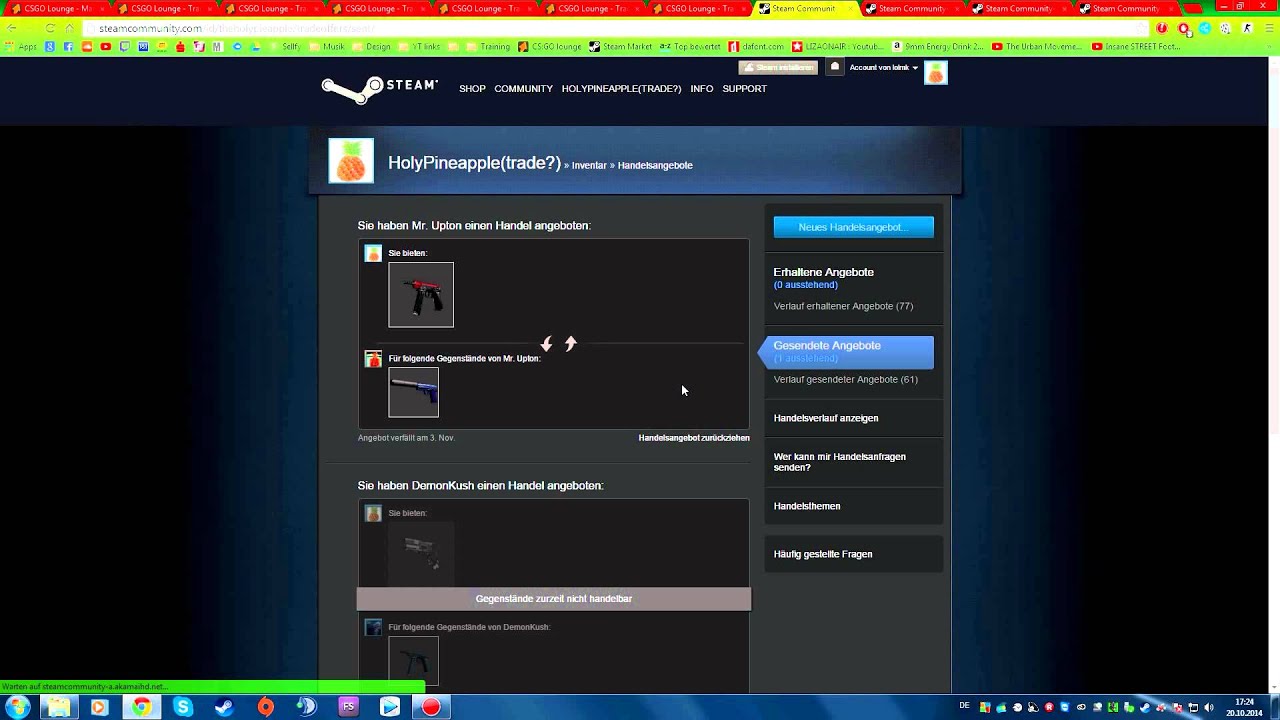Click 'Handelsangebot zurückziehen' link
The image size is (1280, 720).
(x=694, y=438)
